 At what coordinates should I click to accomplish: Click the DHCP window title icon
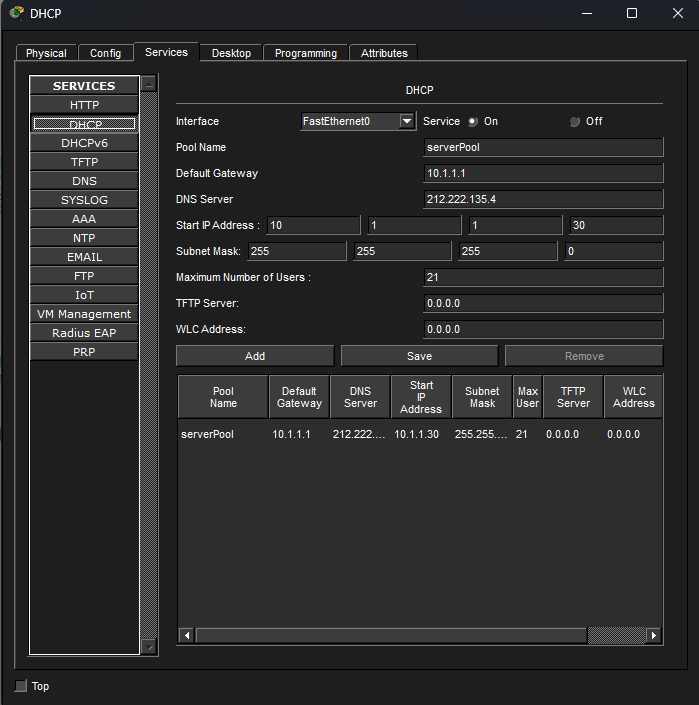(x=17, y=13)
